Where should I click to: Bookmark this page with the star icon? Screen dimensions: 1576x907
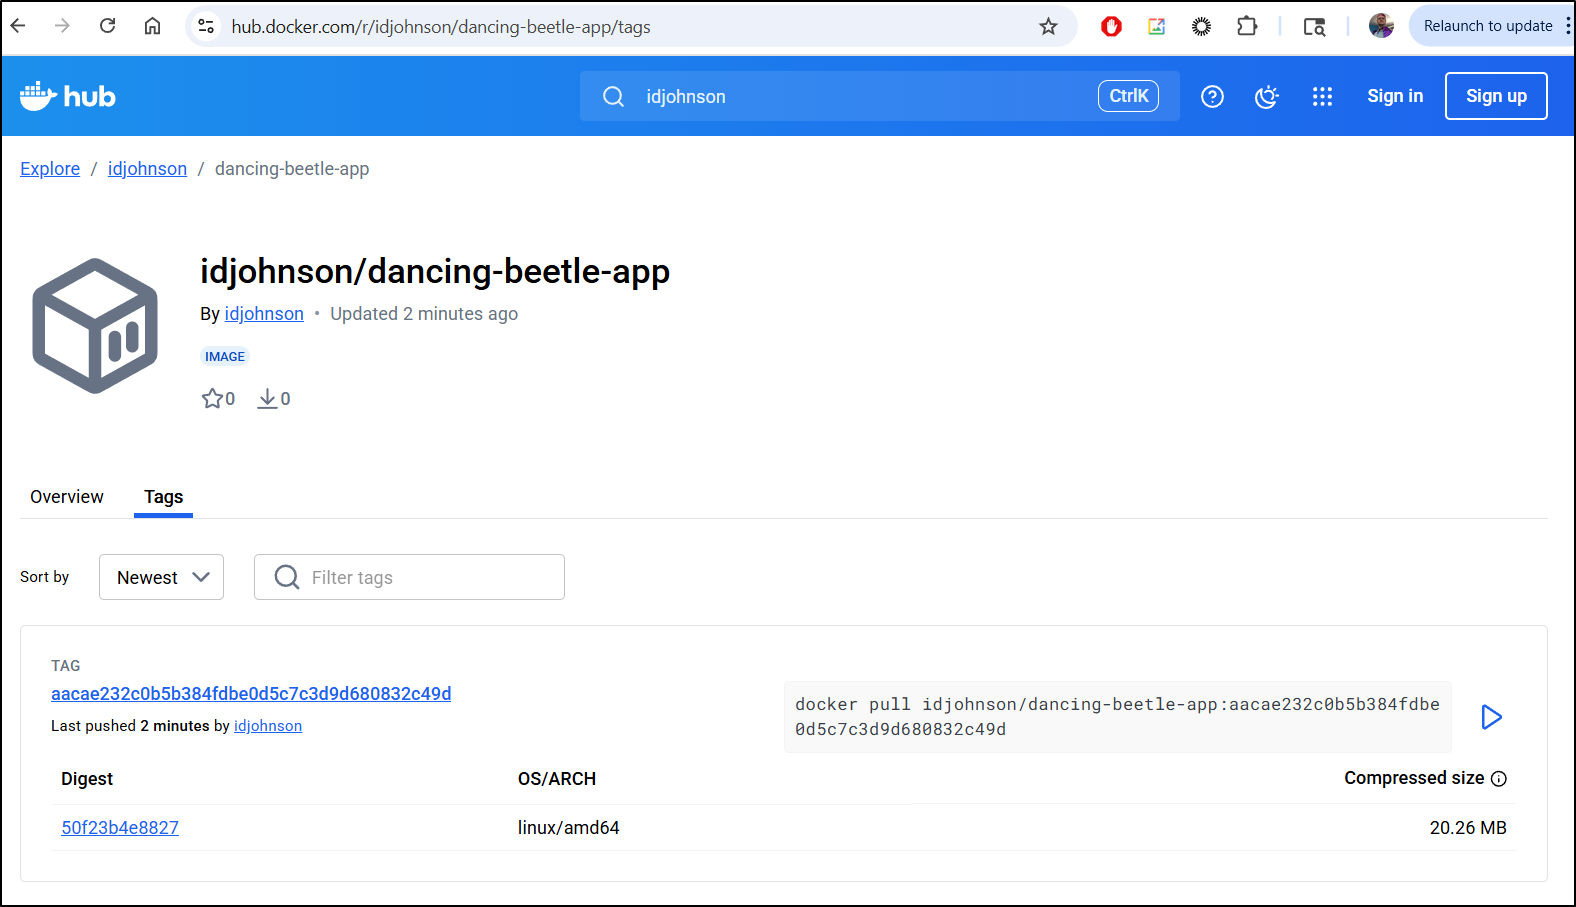[x=1048, y=26]
